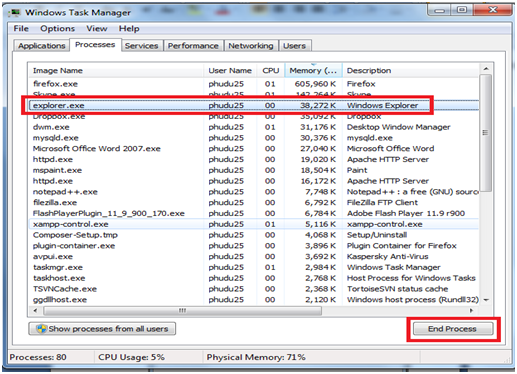Image resolution: width=517 pixels, height=374 pixels.
Task: Click Processes: 80 in the status bar
Action: click(x=38, y=357)
